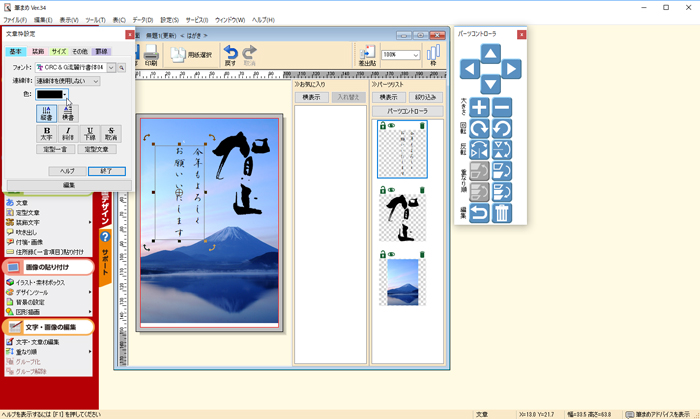Open the 100% zoom dropdown
Viewport: 700px width, 419px height.
point(414,56)
